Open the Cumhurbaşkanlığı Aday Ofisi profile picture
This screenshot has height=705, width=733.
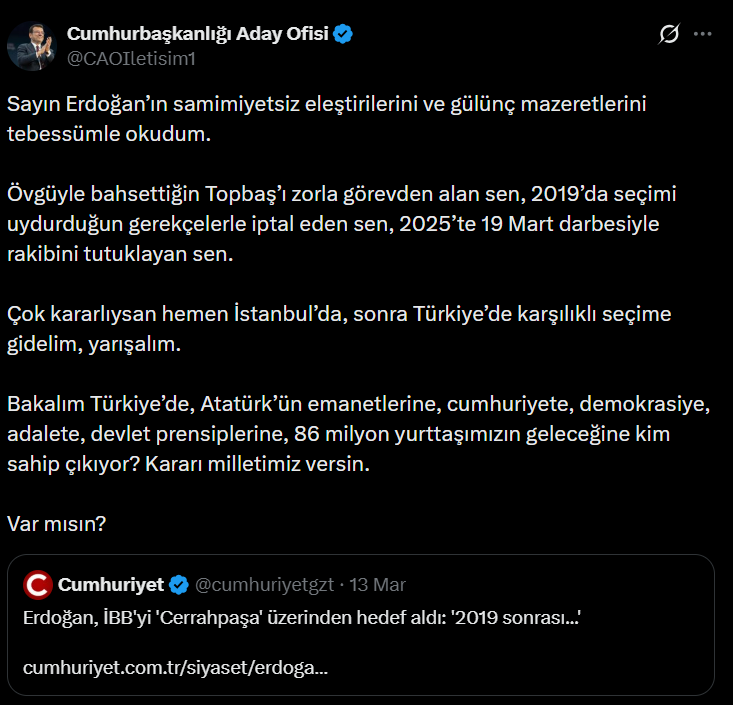pyautogui.click(x=31, y=45)
